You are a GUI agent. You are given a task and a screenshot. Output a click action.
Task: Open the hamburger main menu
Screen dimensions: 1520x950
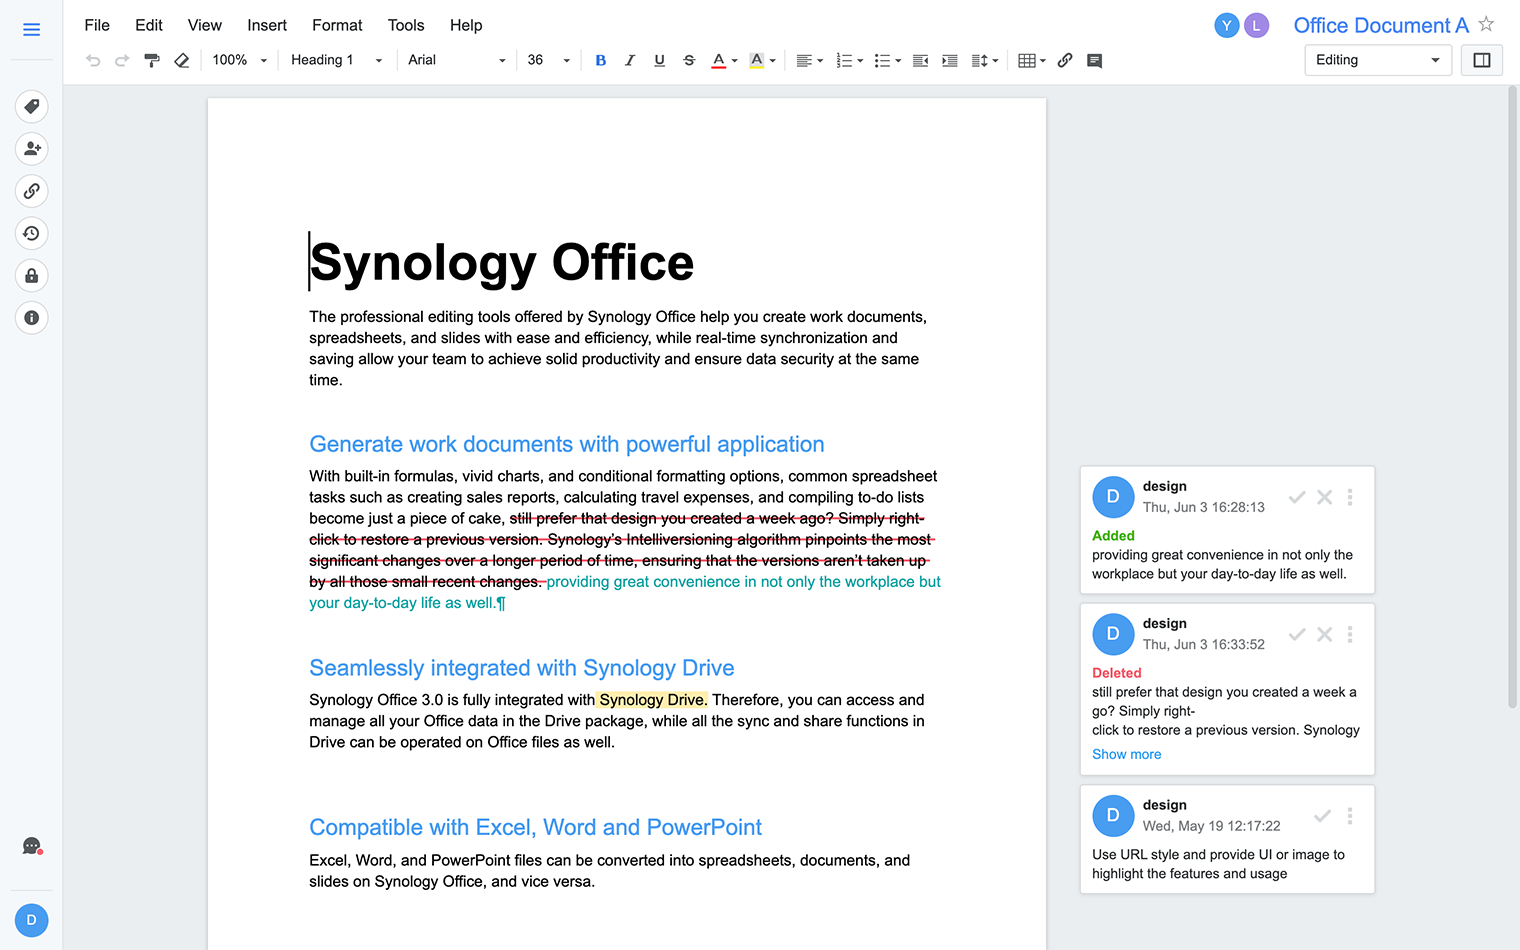31,30
